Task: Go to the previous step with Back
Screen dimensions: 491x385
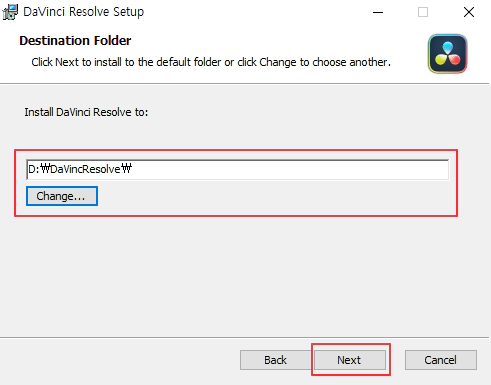Action: pyautogui.click(x=275, y=360)
